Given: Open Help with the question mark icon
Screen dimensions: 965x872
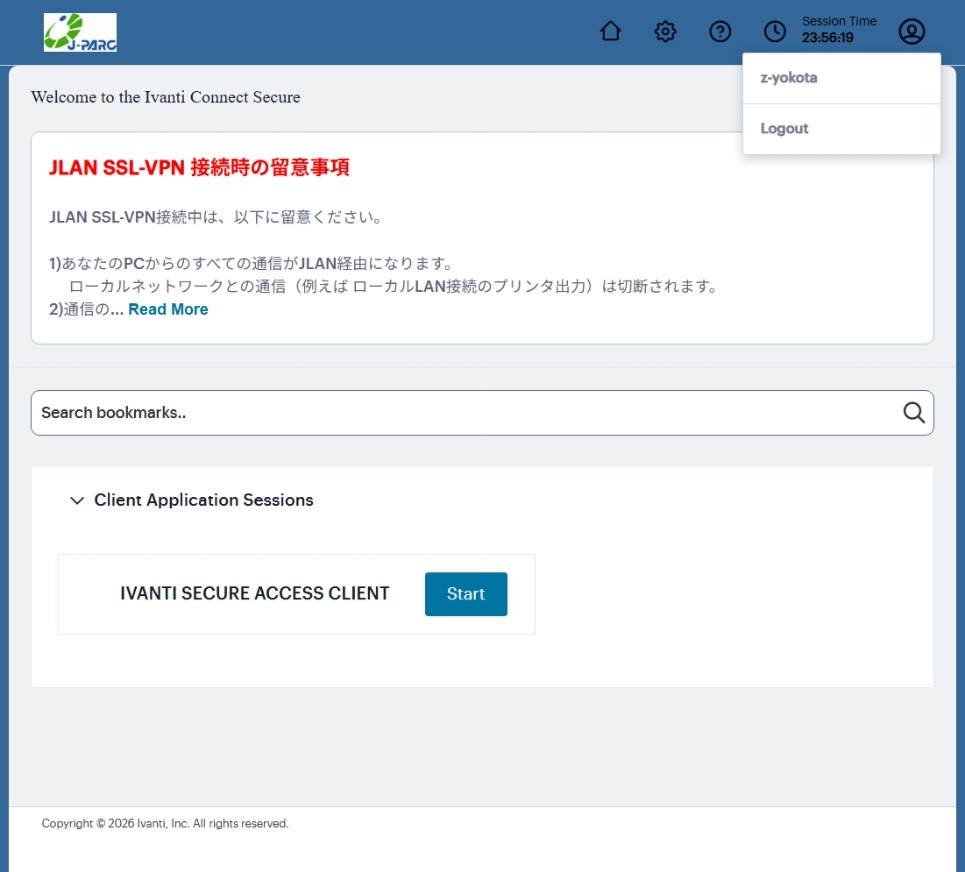Looking at the screenshot, I should tap(720, 32).
